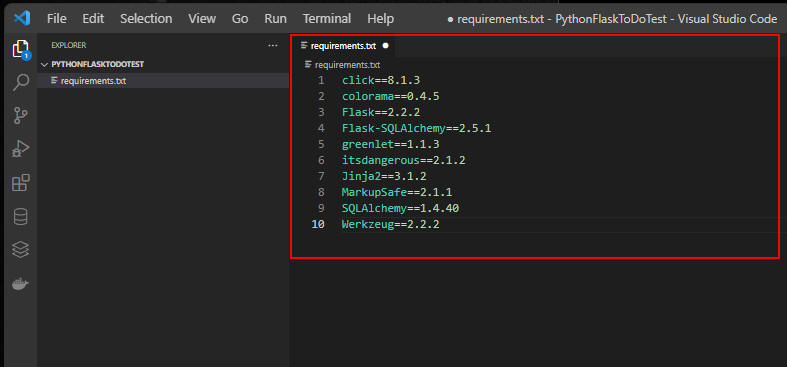Select requirements.txt in Explorer tree
Viewport: 787px width, 367px height.
[163, 81]
